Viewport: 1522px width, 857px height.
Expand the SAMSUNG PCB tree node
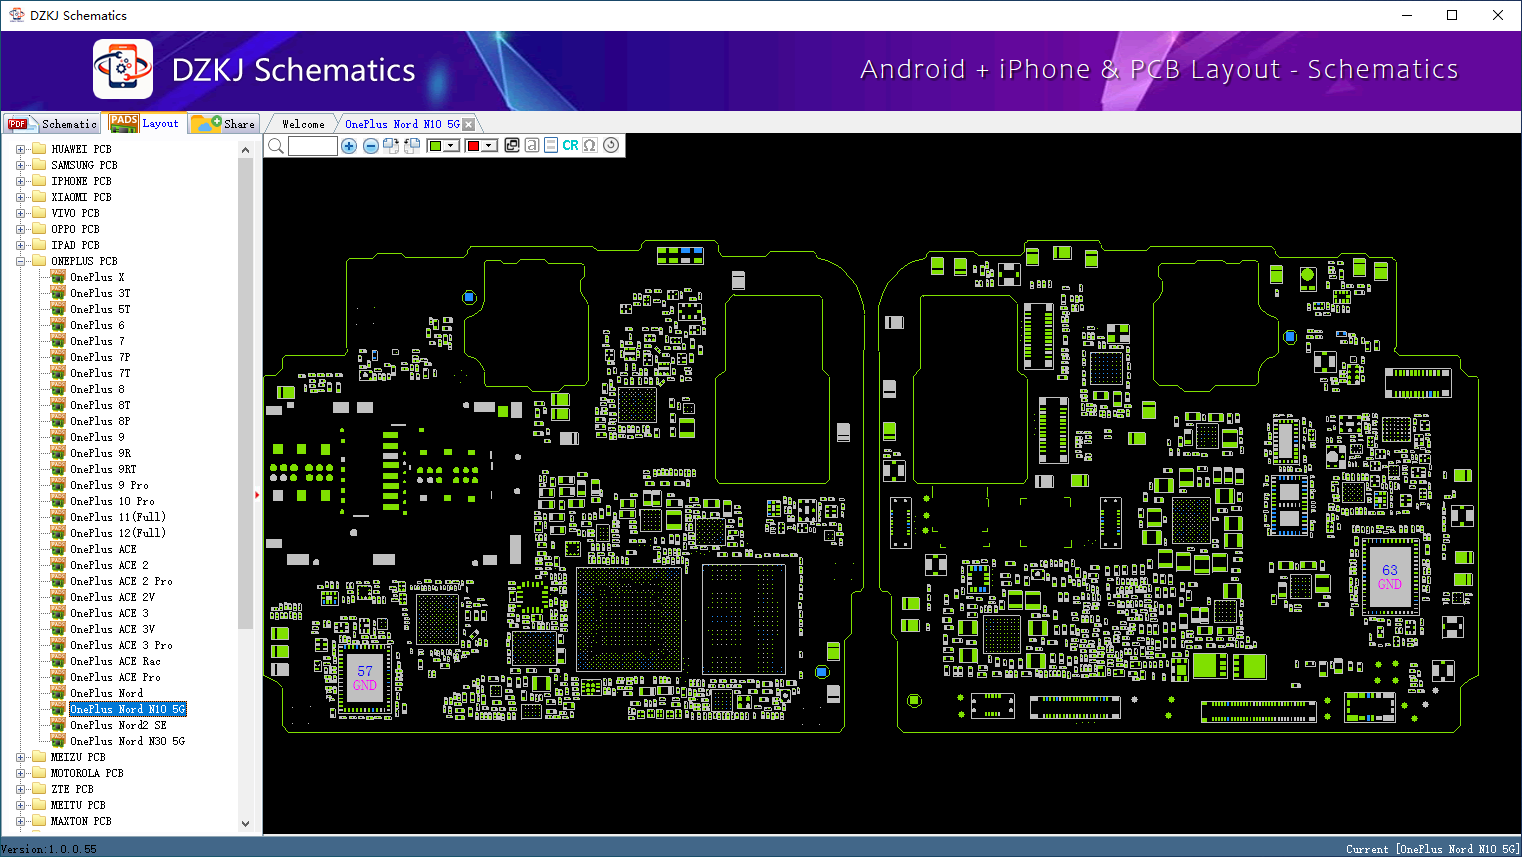pyautogui.click(x=20, y=165)
